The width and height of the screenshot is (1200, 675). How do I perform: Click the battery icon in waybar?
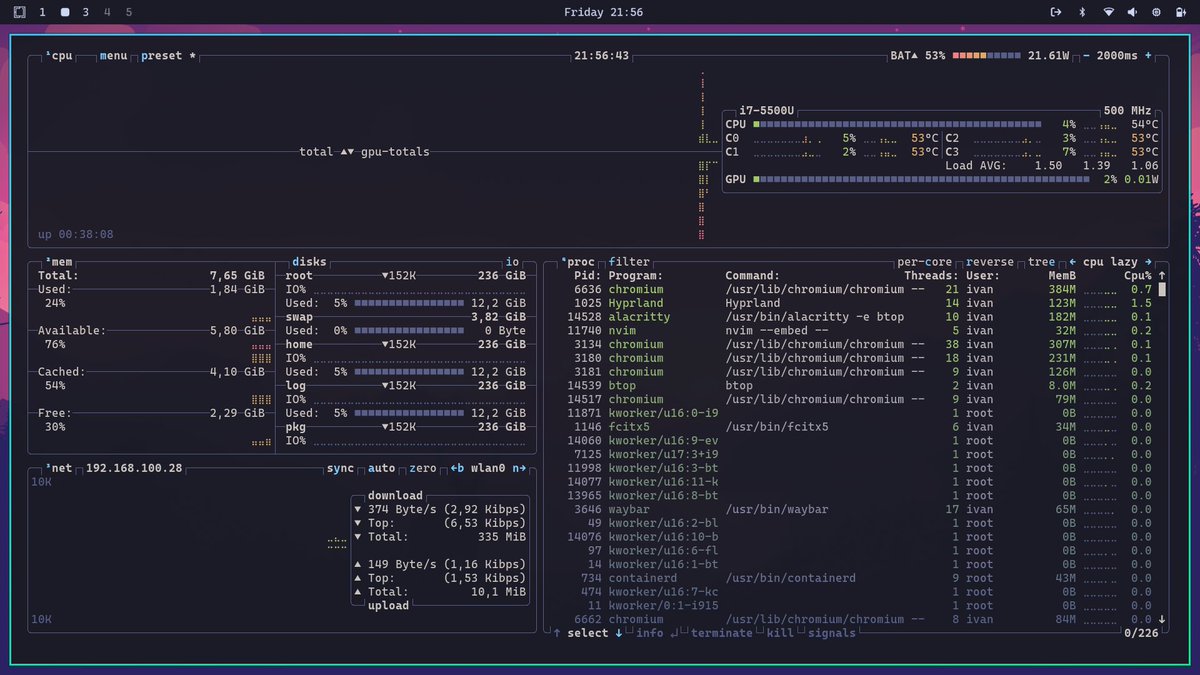pyautogui.click(x=1182, y=12)
